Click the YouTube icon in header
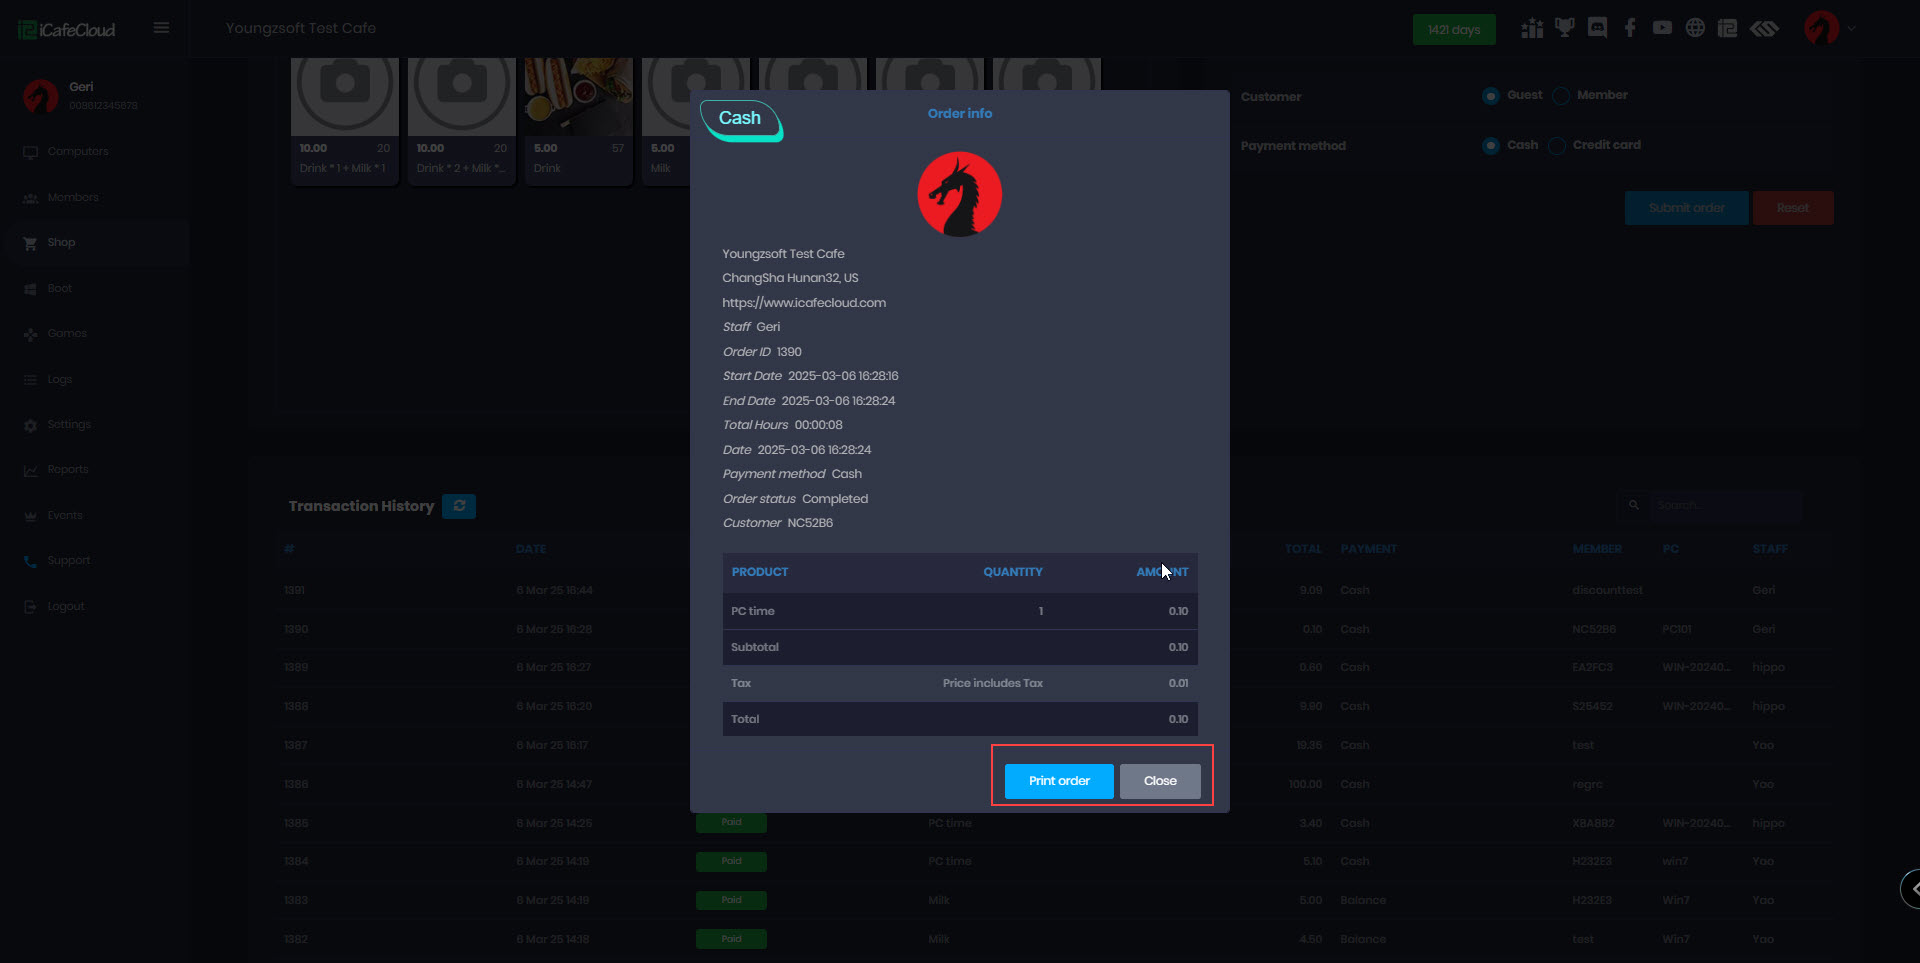The height and width of the screenshot is (963, 1920). click(1662, 28)
